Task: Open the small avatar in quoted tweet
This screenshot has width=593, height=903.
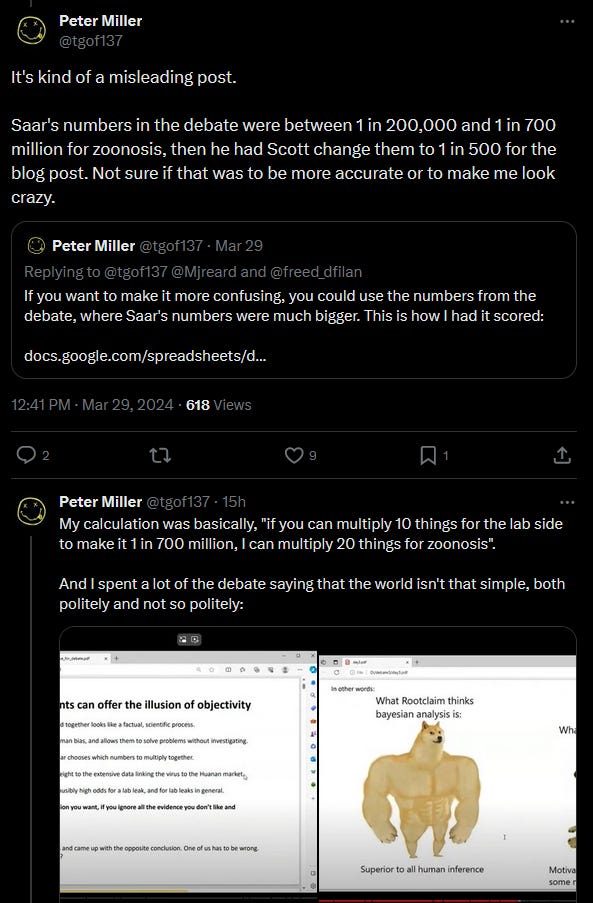Action: (36, 246)
